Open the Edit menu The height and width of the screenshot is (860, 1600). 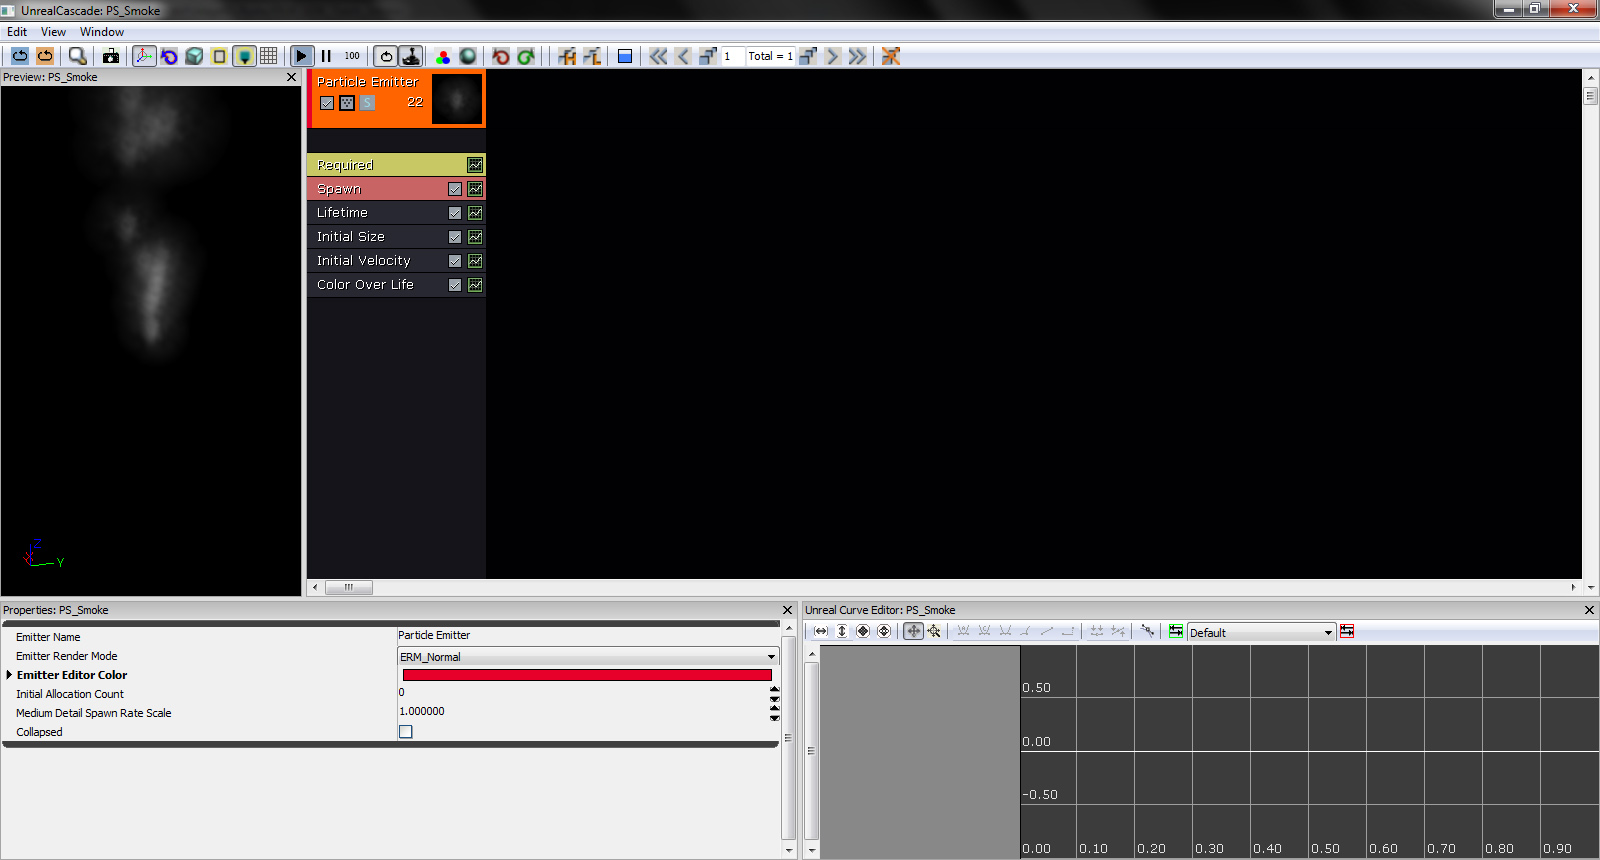17,32
